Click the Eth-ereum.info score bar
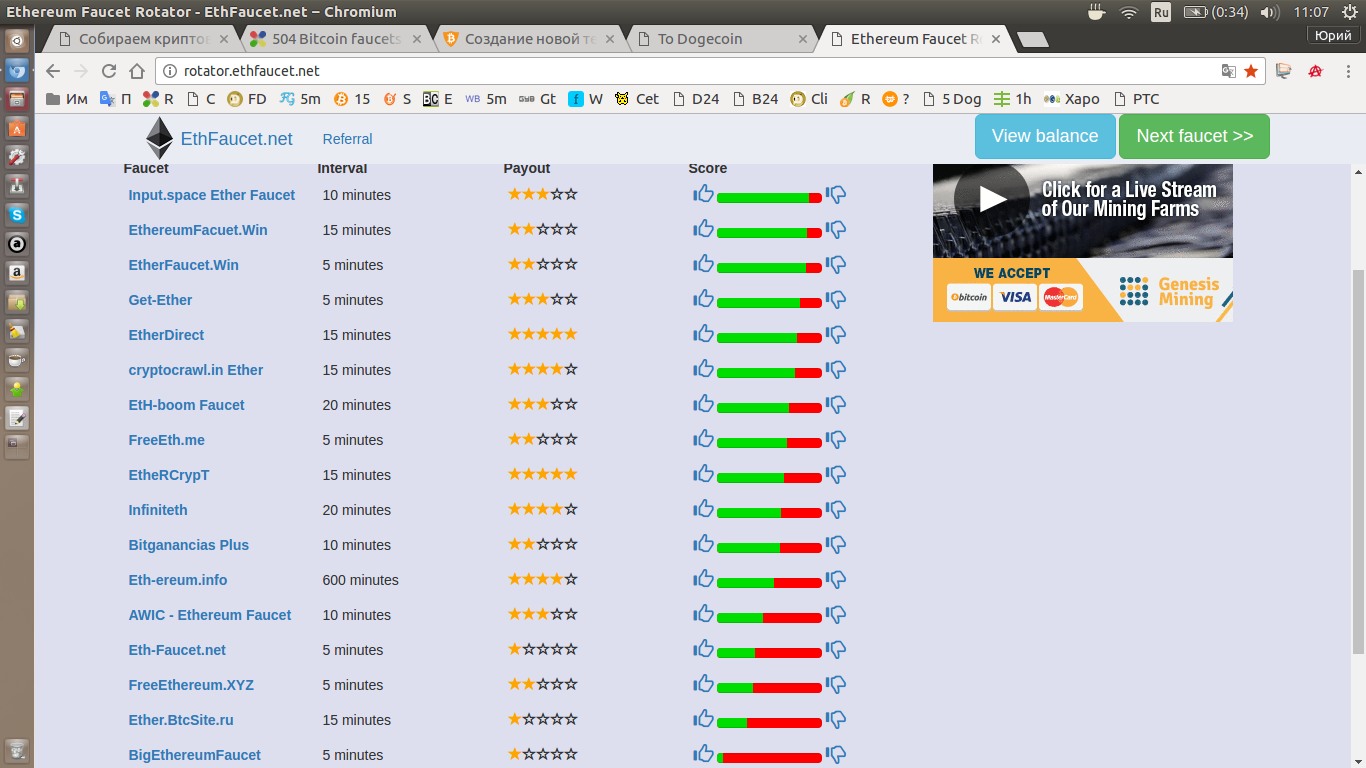 [769, 583]
